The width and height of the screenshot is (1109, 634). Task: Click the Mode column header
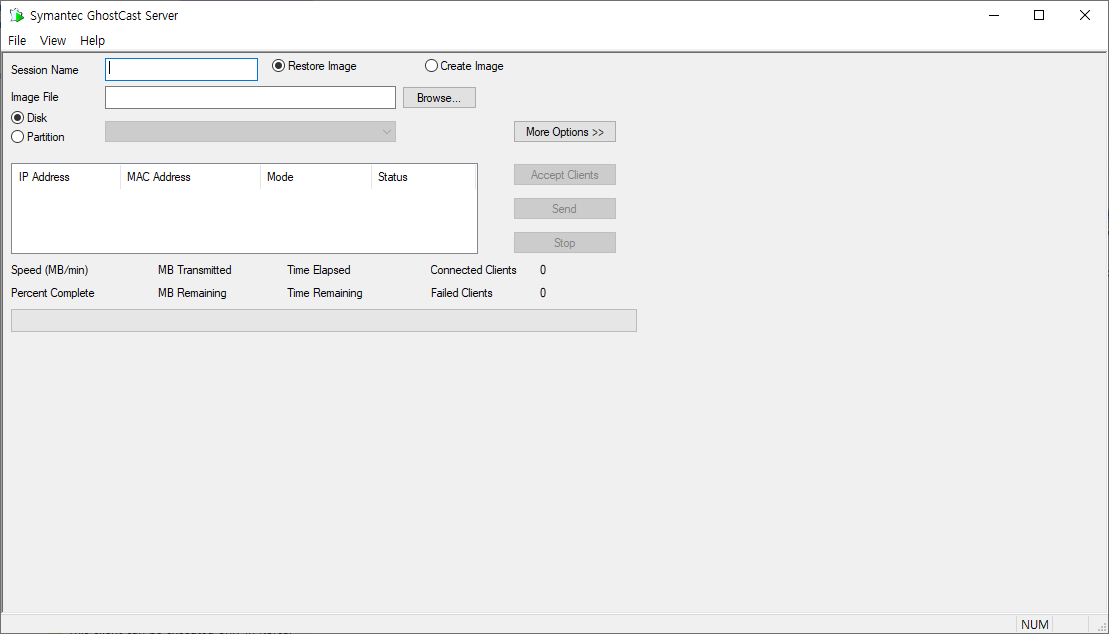coord(315,177)
